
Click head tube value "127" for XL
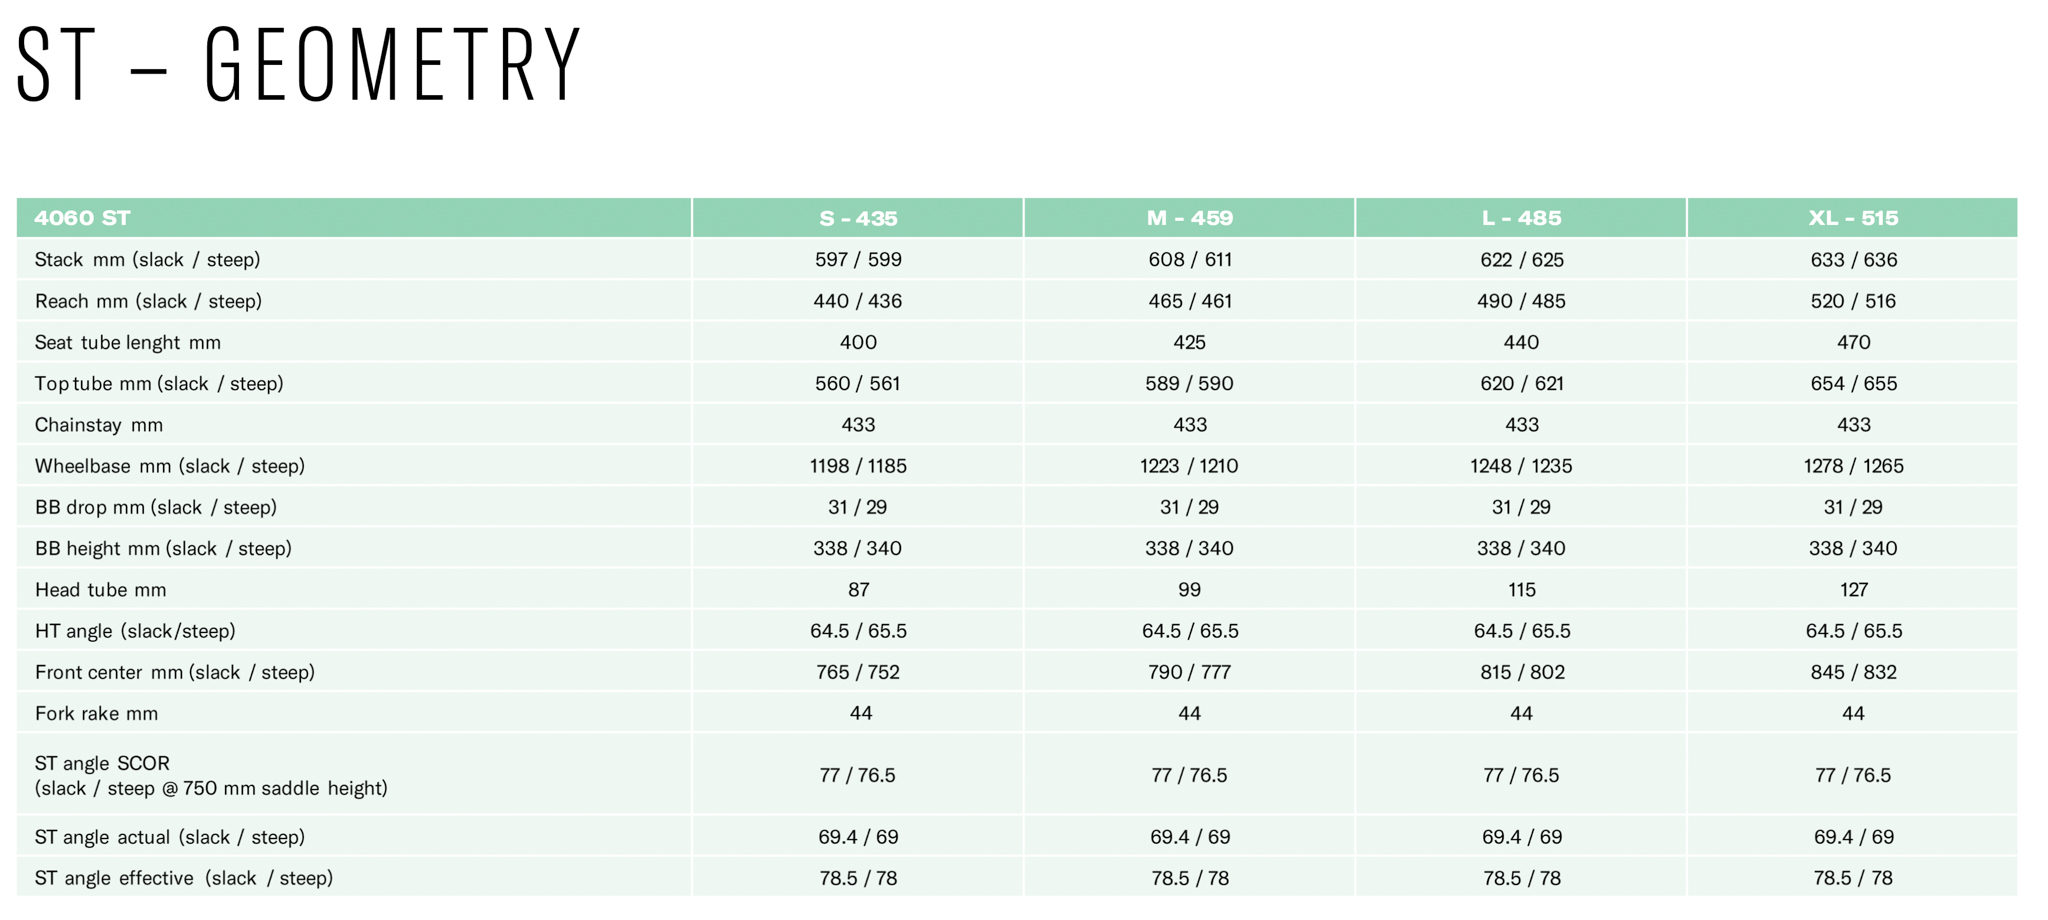(1853, 590)
